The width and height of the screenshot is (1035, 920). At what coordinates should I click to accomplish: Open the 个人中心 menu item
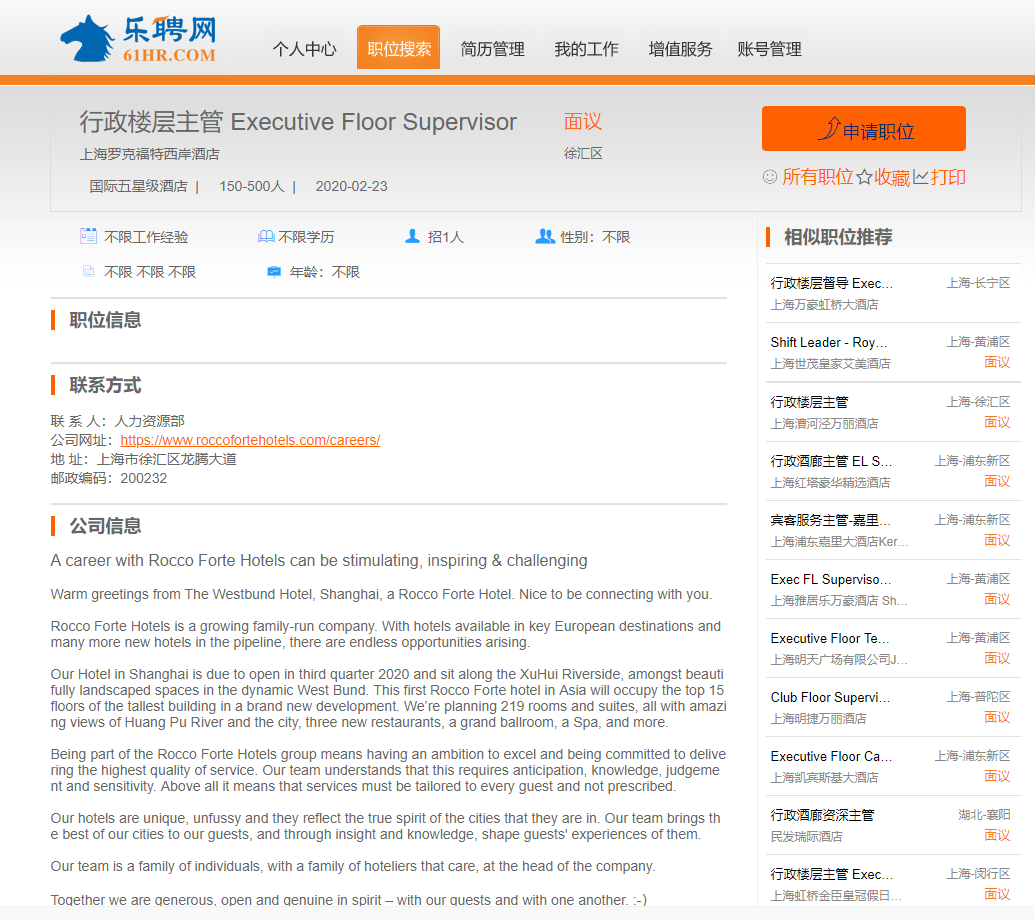tap(304, 49)
